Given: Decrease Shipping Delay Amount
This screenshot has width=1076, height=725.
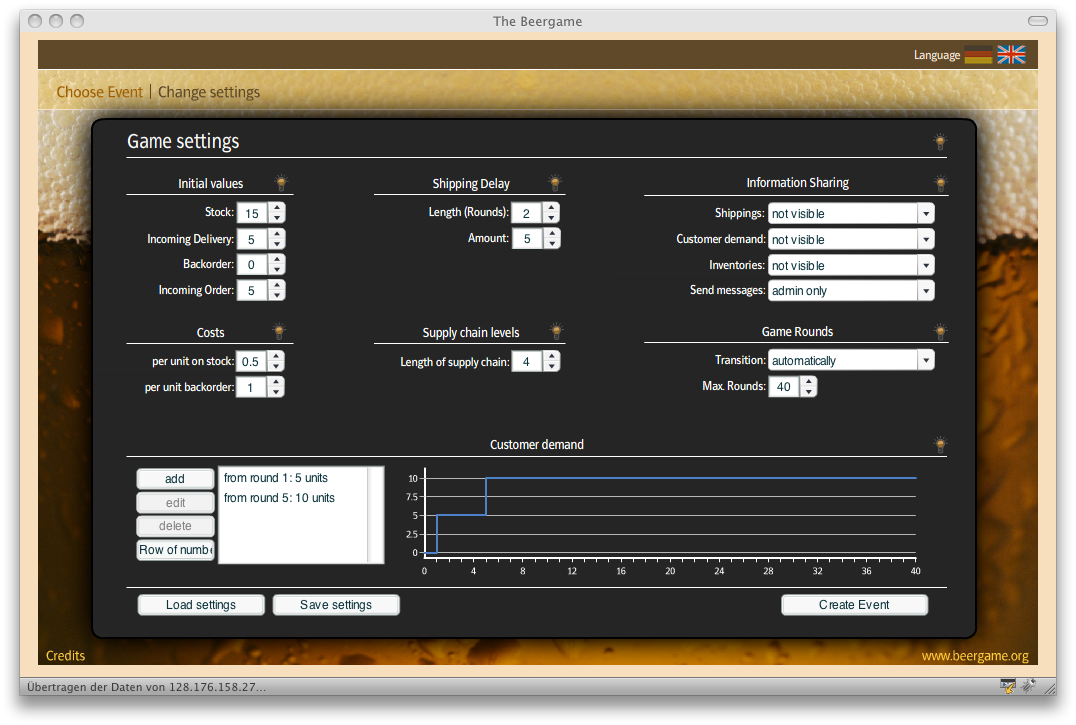Looking at the screenshot, I should 551,243.
